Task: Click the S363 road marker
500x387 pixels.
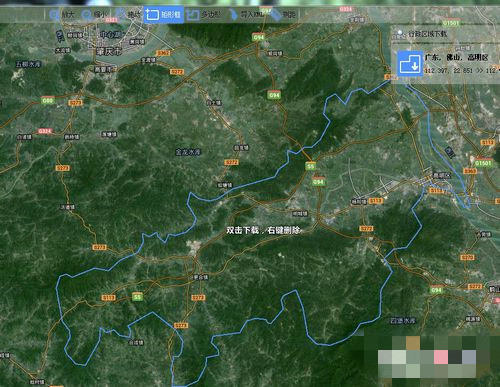Action: coord(470,171)
